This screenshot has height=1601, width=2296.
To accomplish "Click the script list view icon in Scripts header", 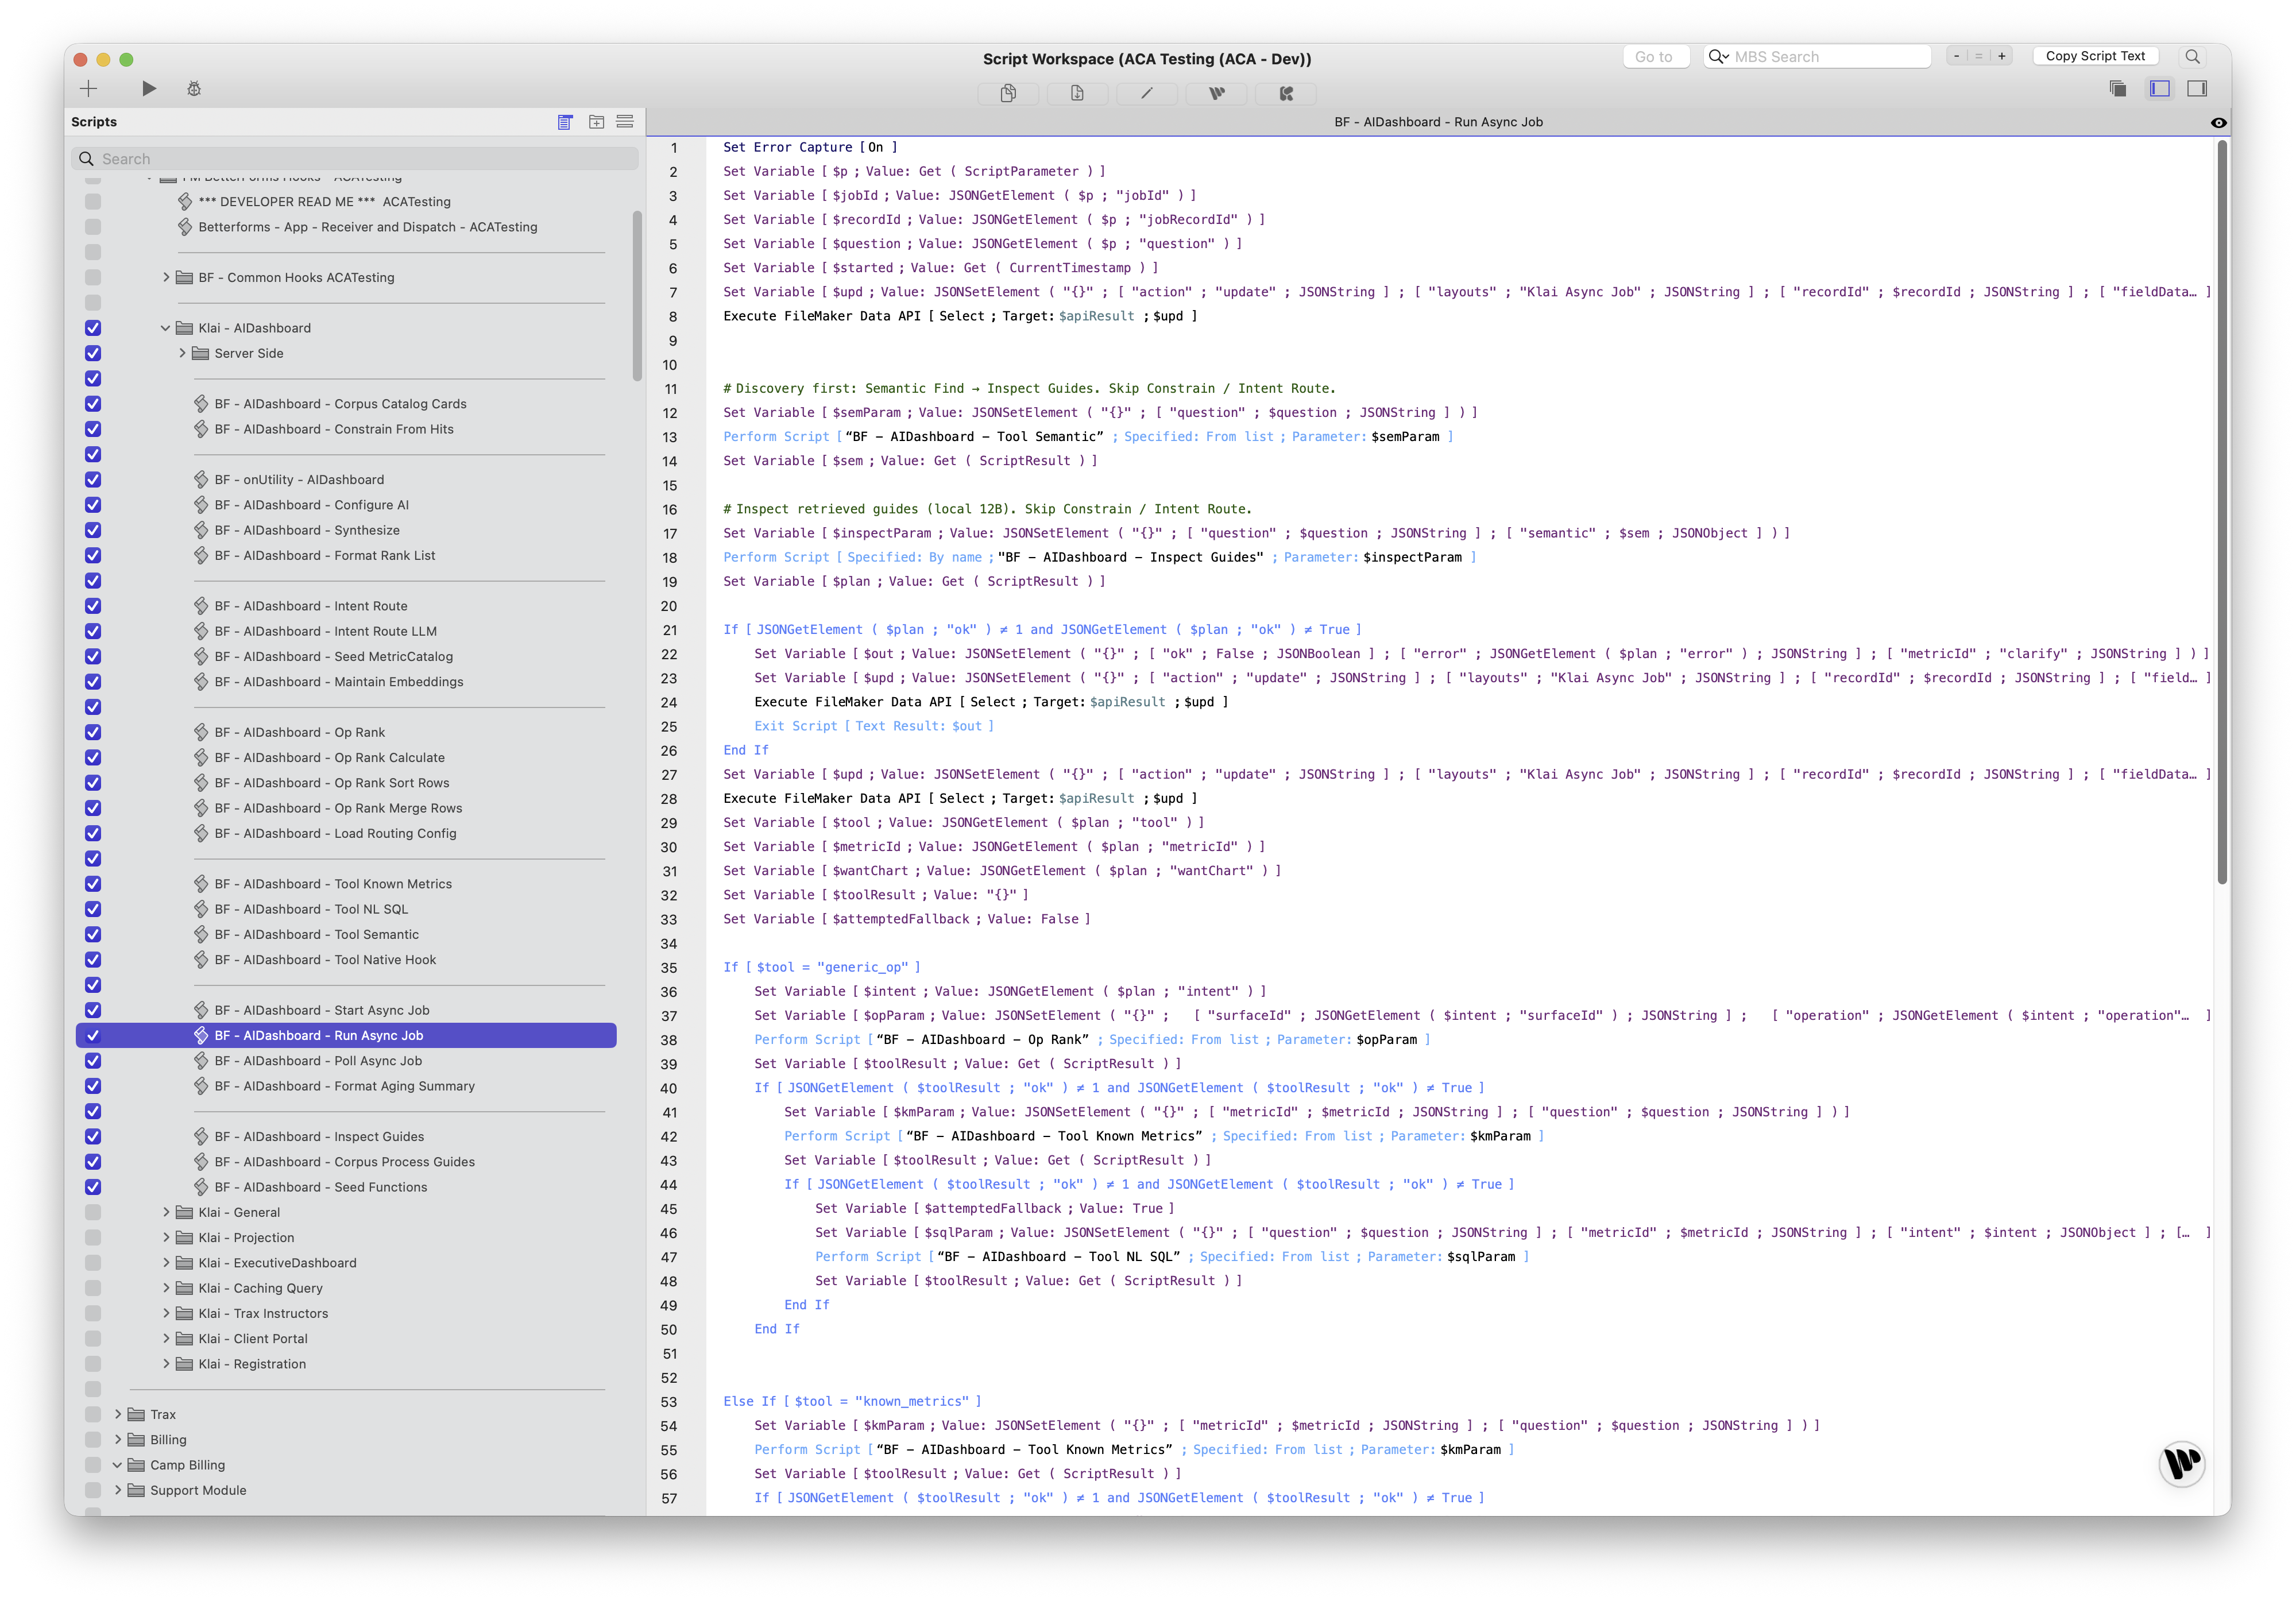I will 565,122.
